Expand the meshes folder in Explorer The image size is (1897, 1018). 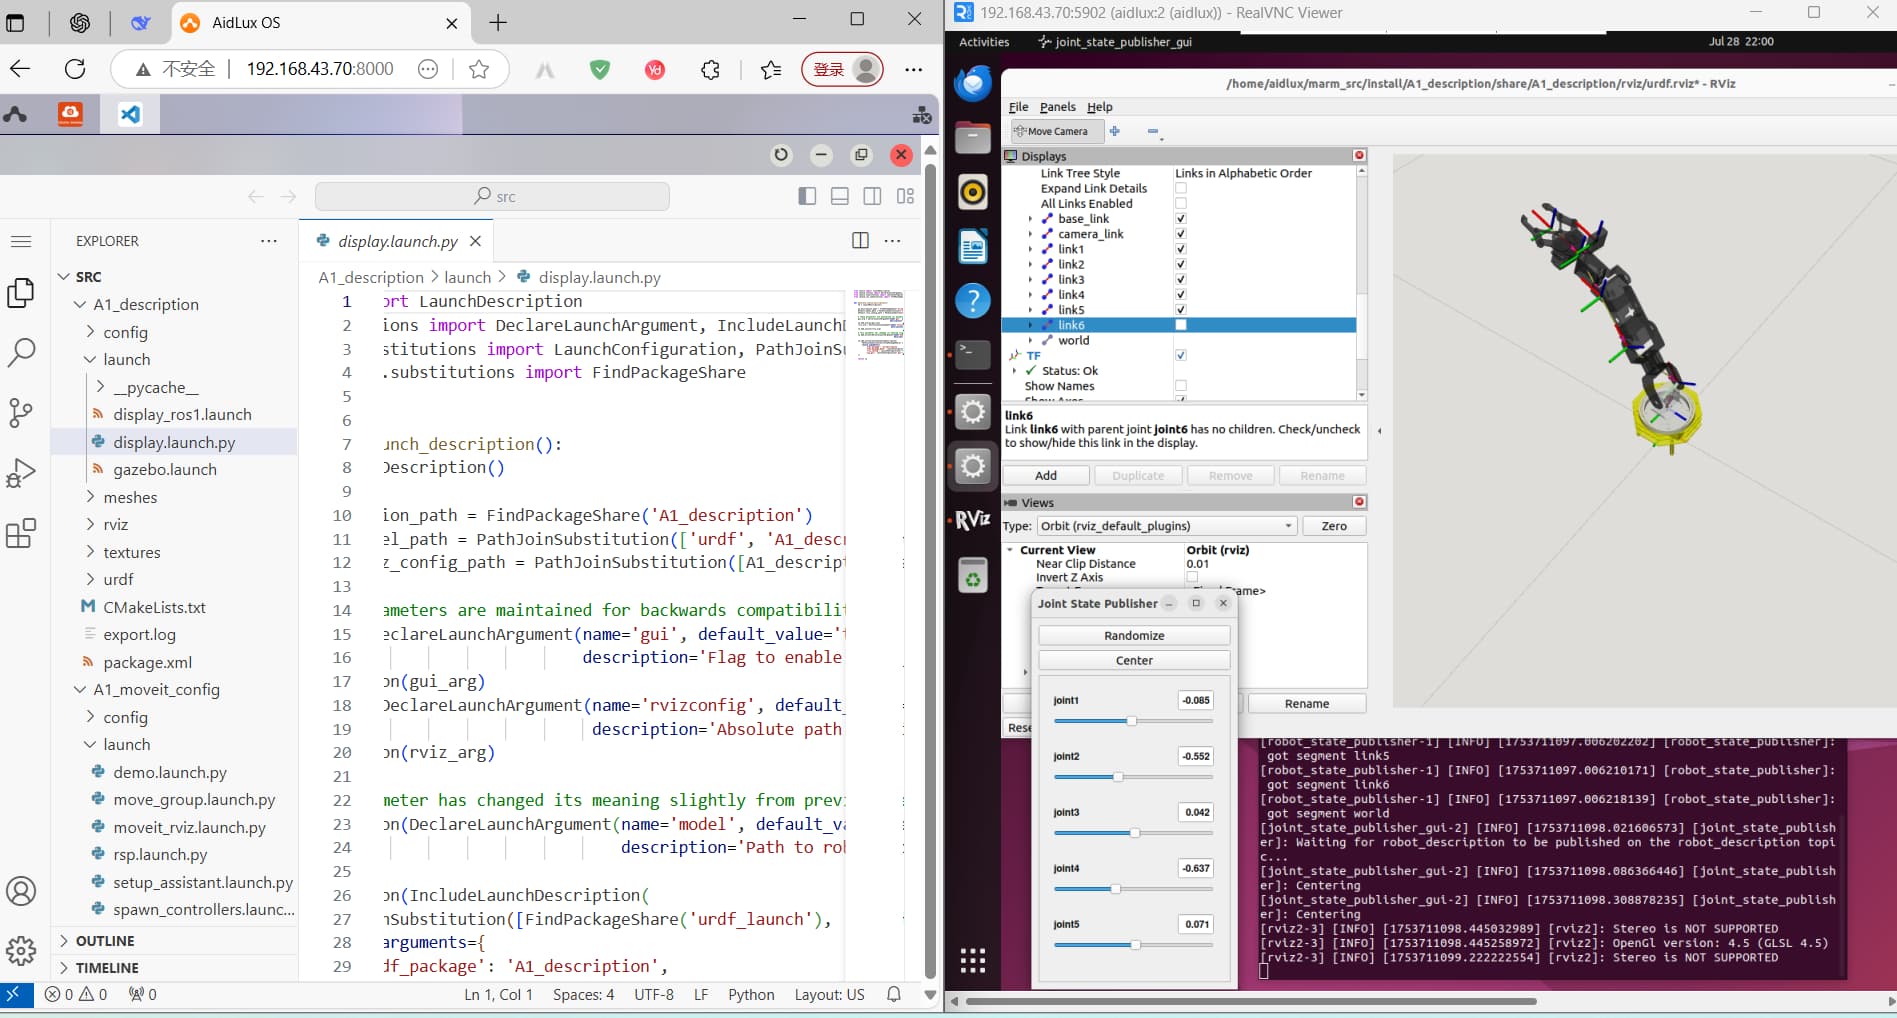click(x=130, y=497)
